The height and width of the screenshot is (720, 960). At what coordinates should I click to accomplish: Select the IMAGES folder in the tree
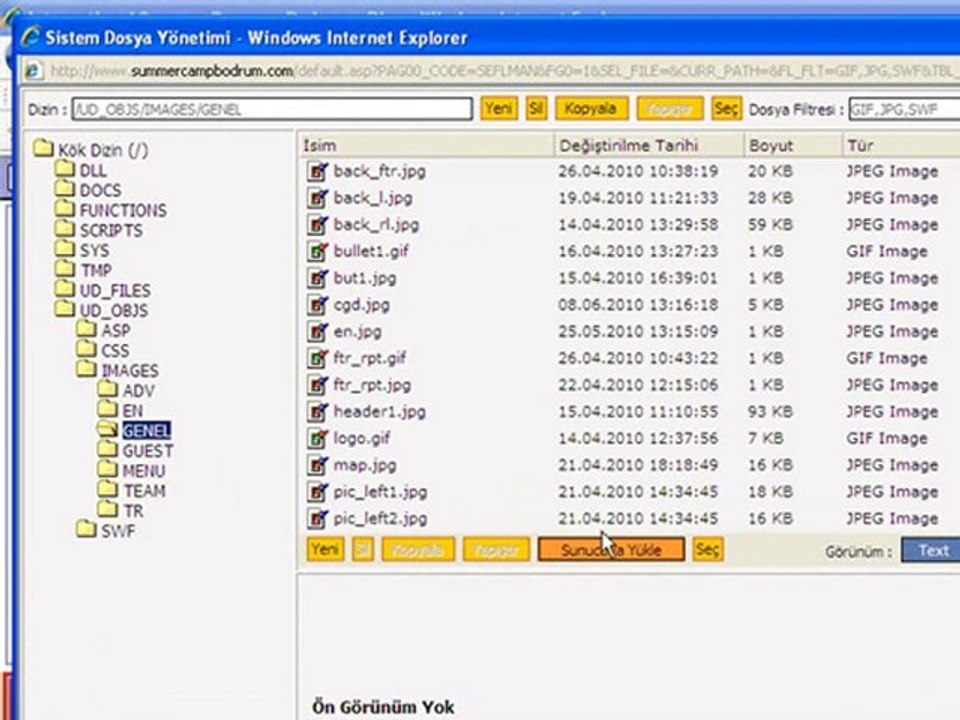click(x=130, y=371)
